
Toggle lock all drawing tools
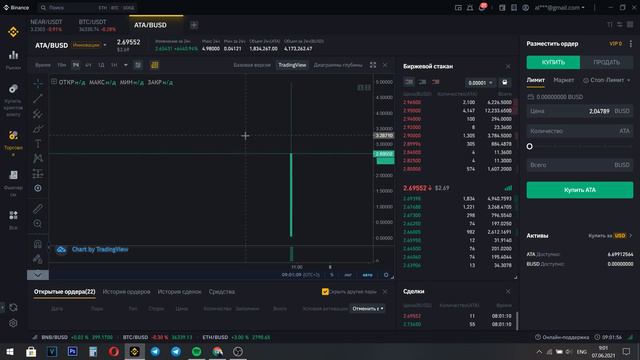pos(38,259)
